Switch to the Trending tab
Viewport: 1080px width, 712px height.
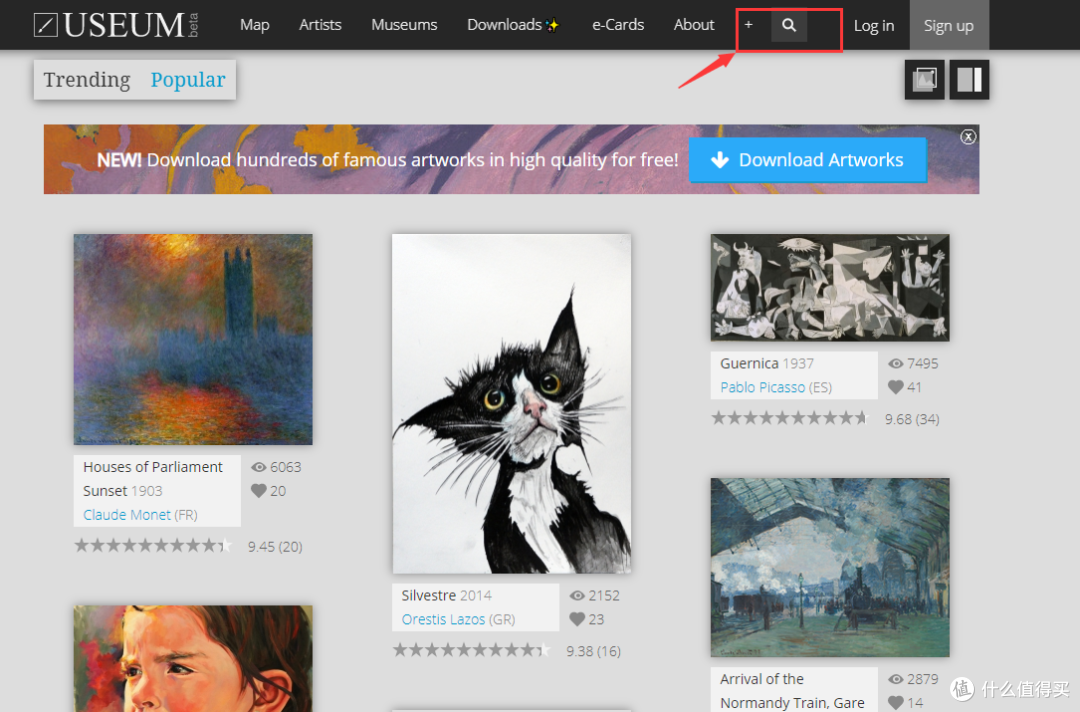[x=87, y=80]
